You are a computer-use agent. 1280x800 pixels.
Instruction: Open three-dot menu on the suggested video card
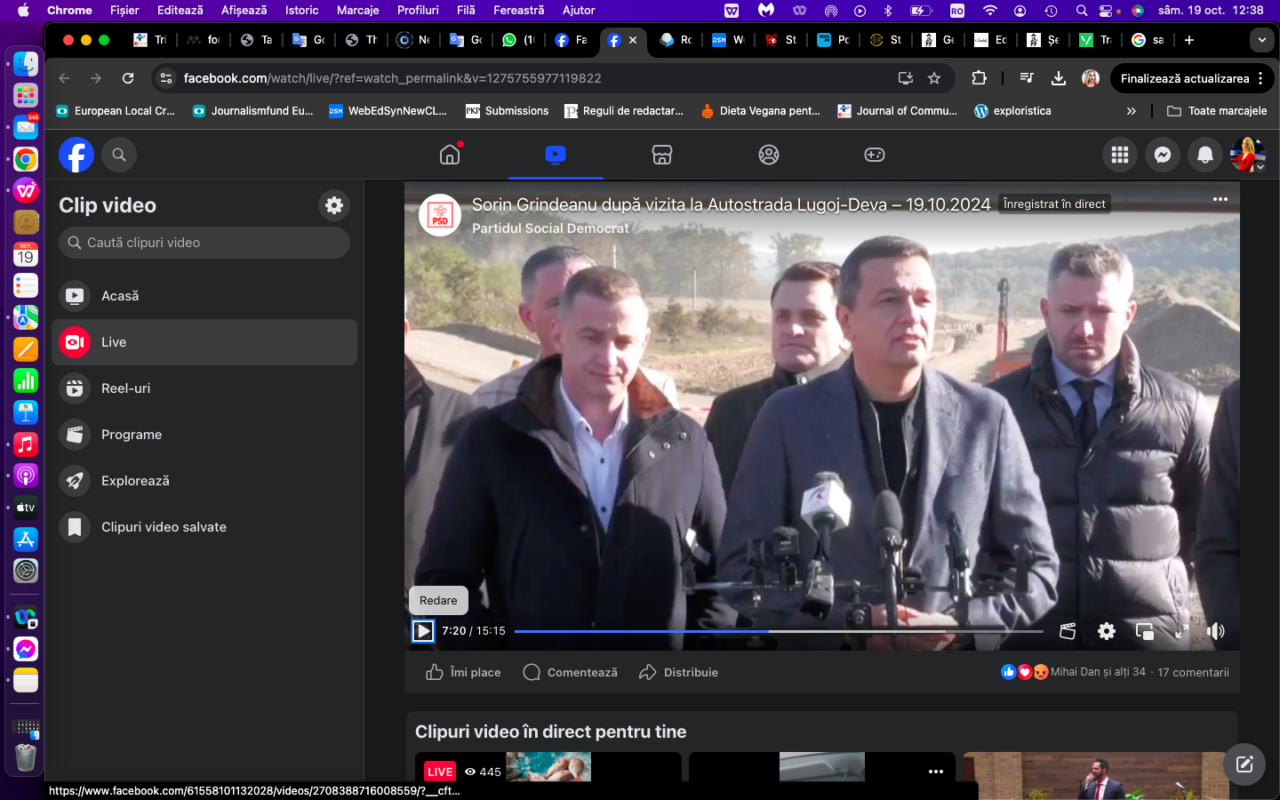936,771
